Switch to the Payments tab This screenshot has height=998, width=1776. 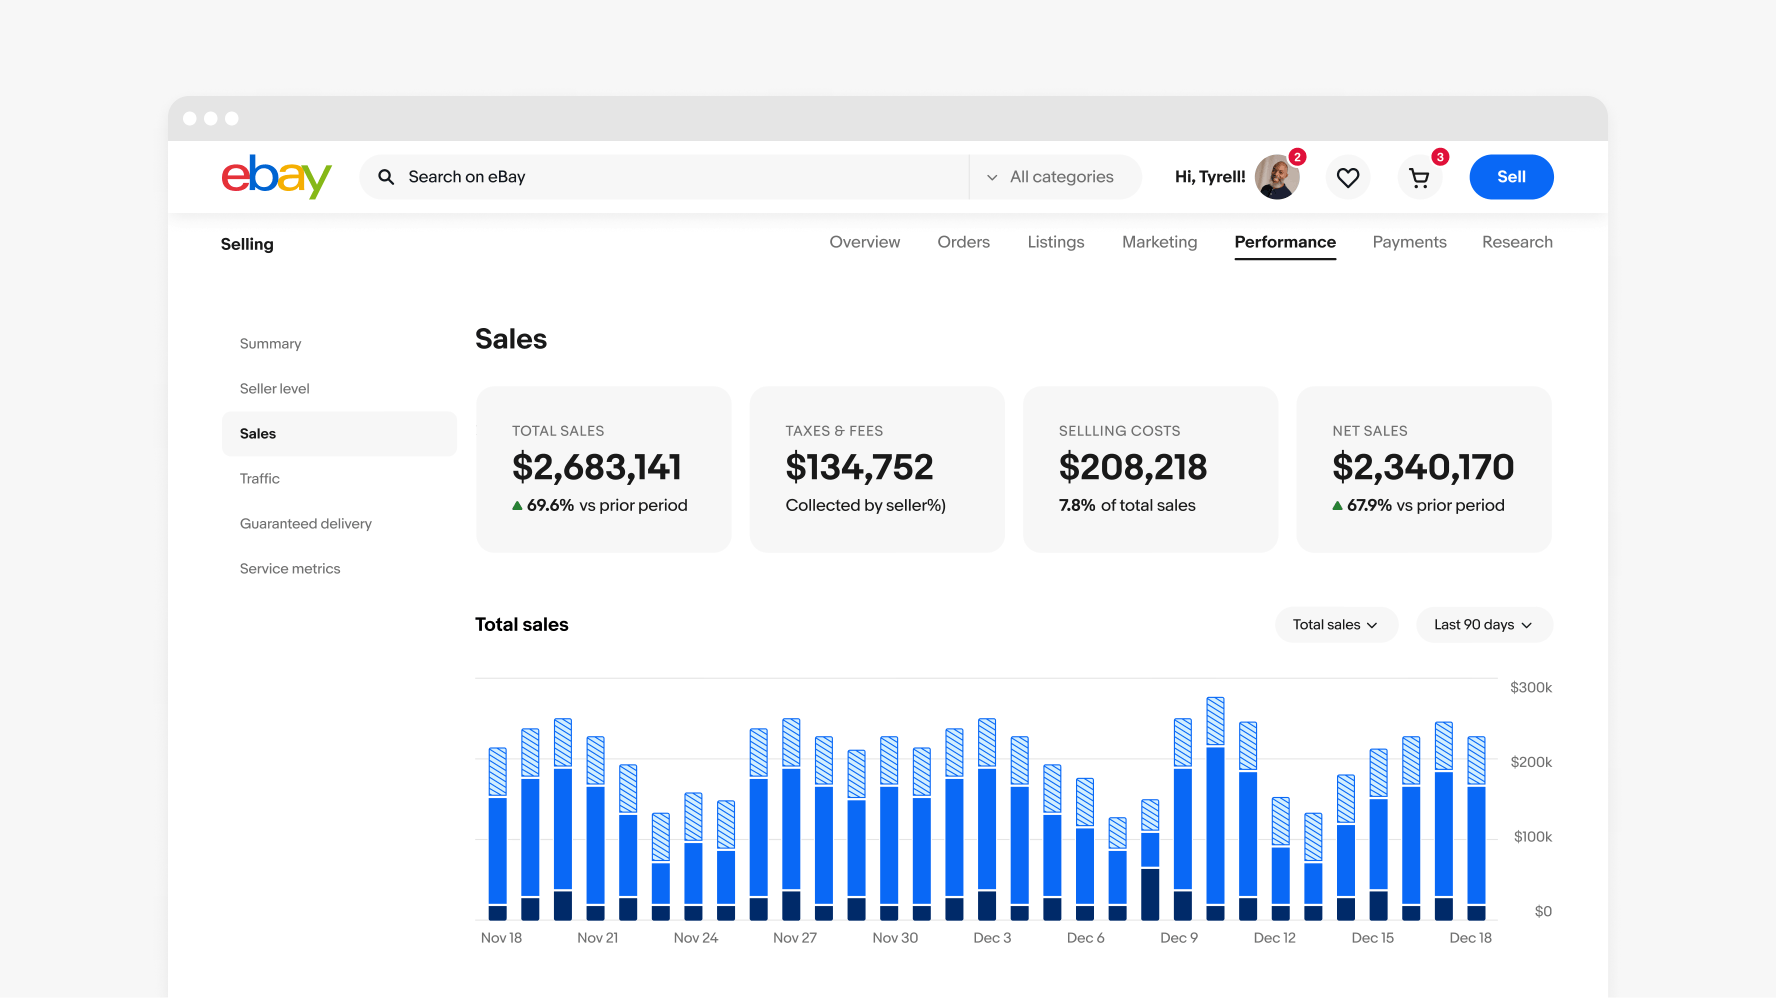tap(1409, 242)
